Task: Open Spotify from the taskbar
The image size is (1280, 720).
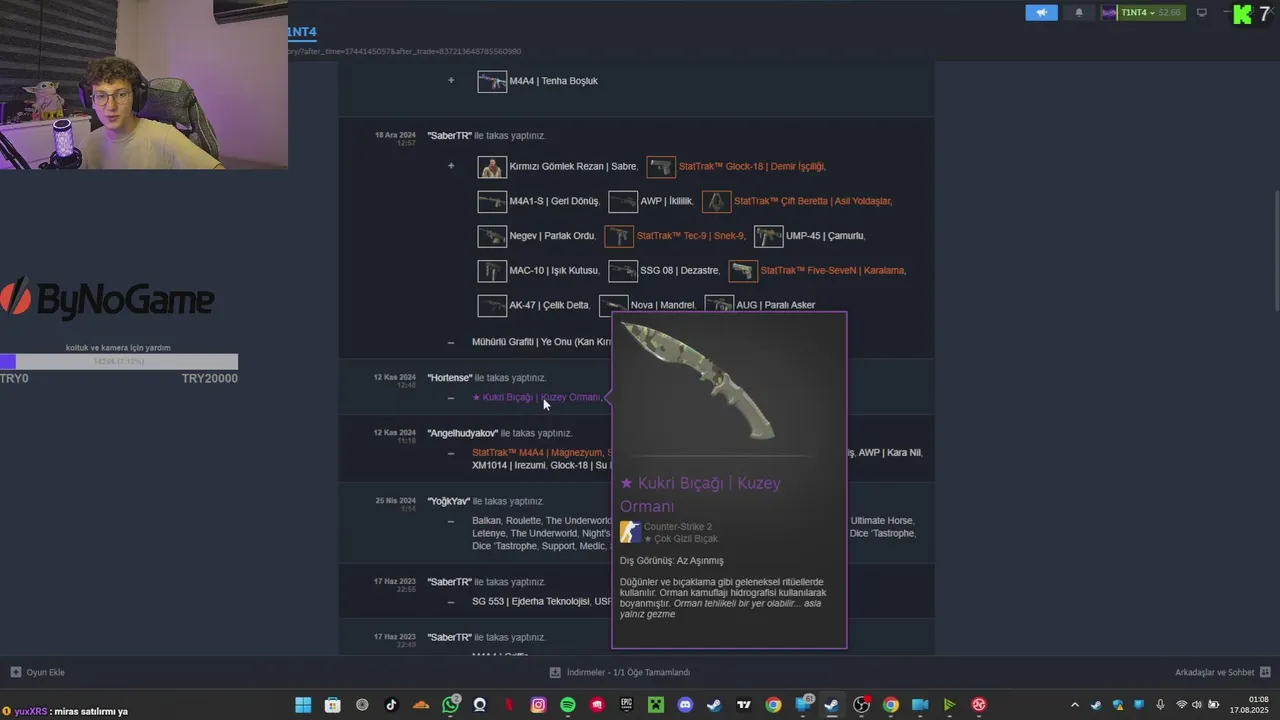Action: pyautogui.click(x=568, y=705)
